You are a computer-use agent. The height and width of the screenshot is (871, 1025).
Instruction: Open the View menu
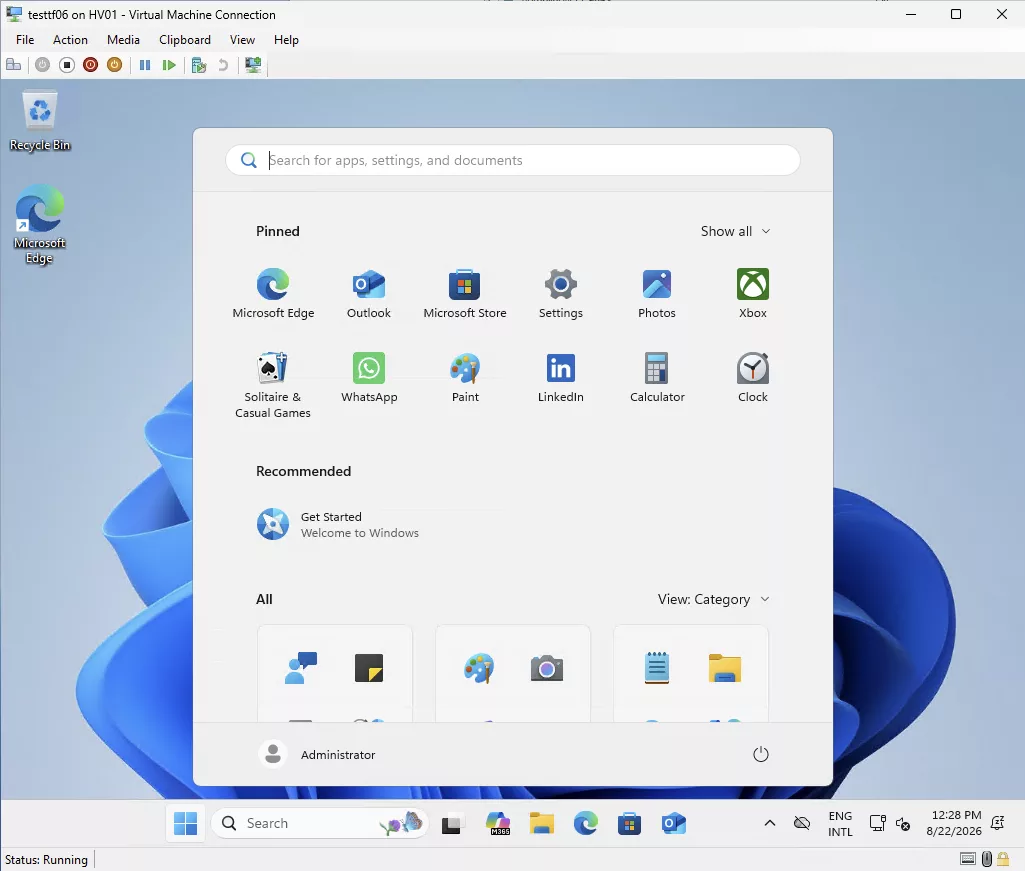pyautogui.click(x=242, y=40)
